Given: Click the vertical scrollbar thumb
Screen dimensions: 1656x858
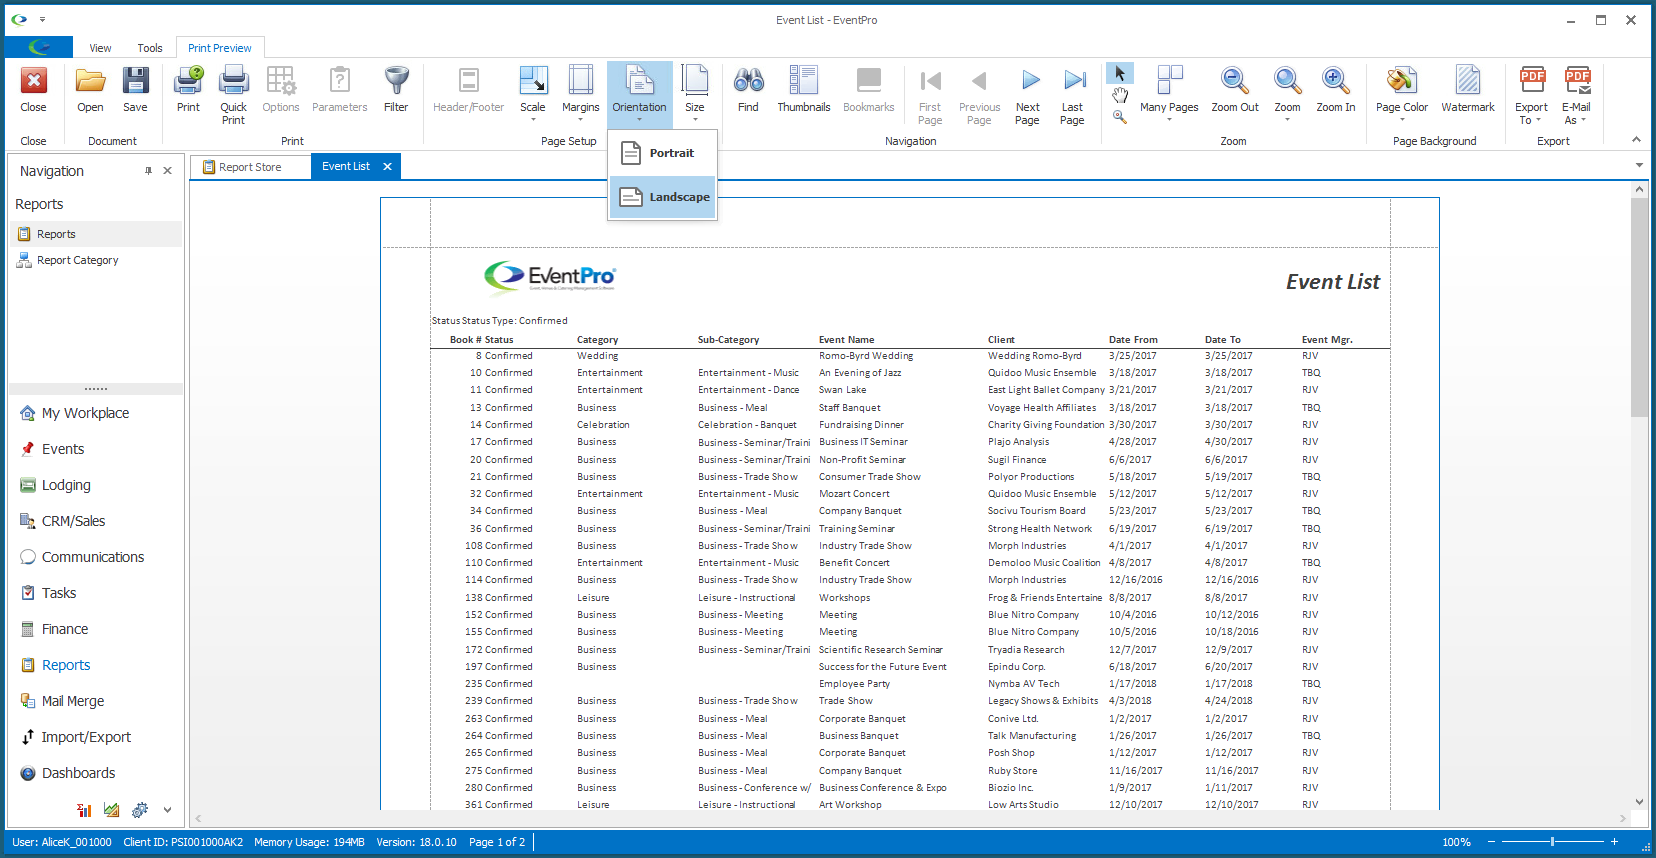Looking at the screenshot, I should tap(1638, 307).
